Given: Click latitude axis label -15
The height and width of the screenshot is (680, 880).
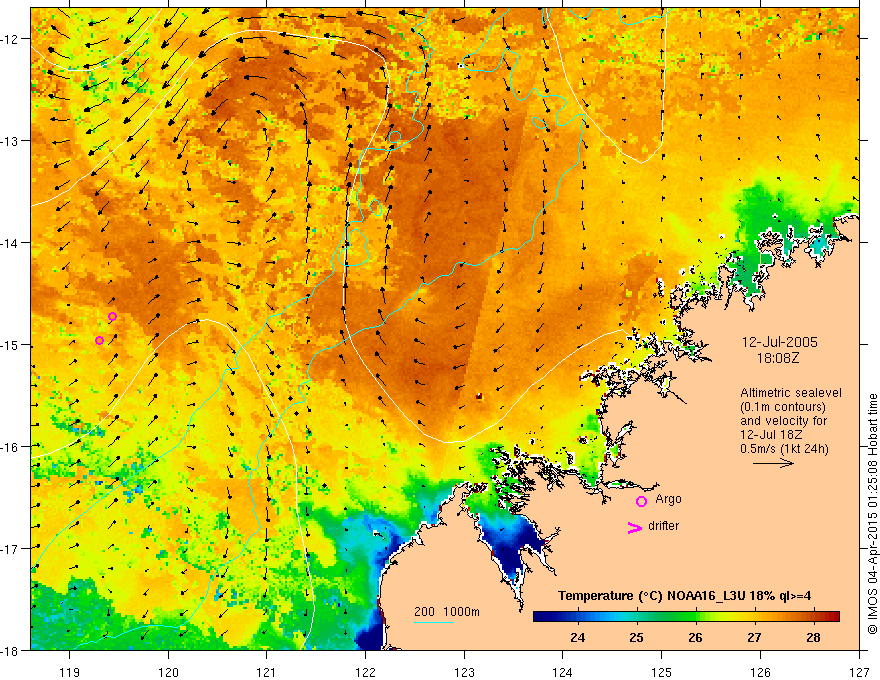Looking at the screenshot, I should (x=10, y=344).
